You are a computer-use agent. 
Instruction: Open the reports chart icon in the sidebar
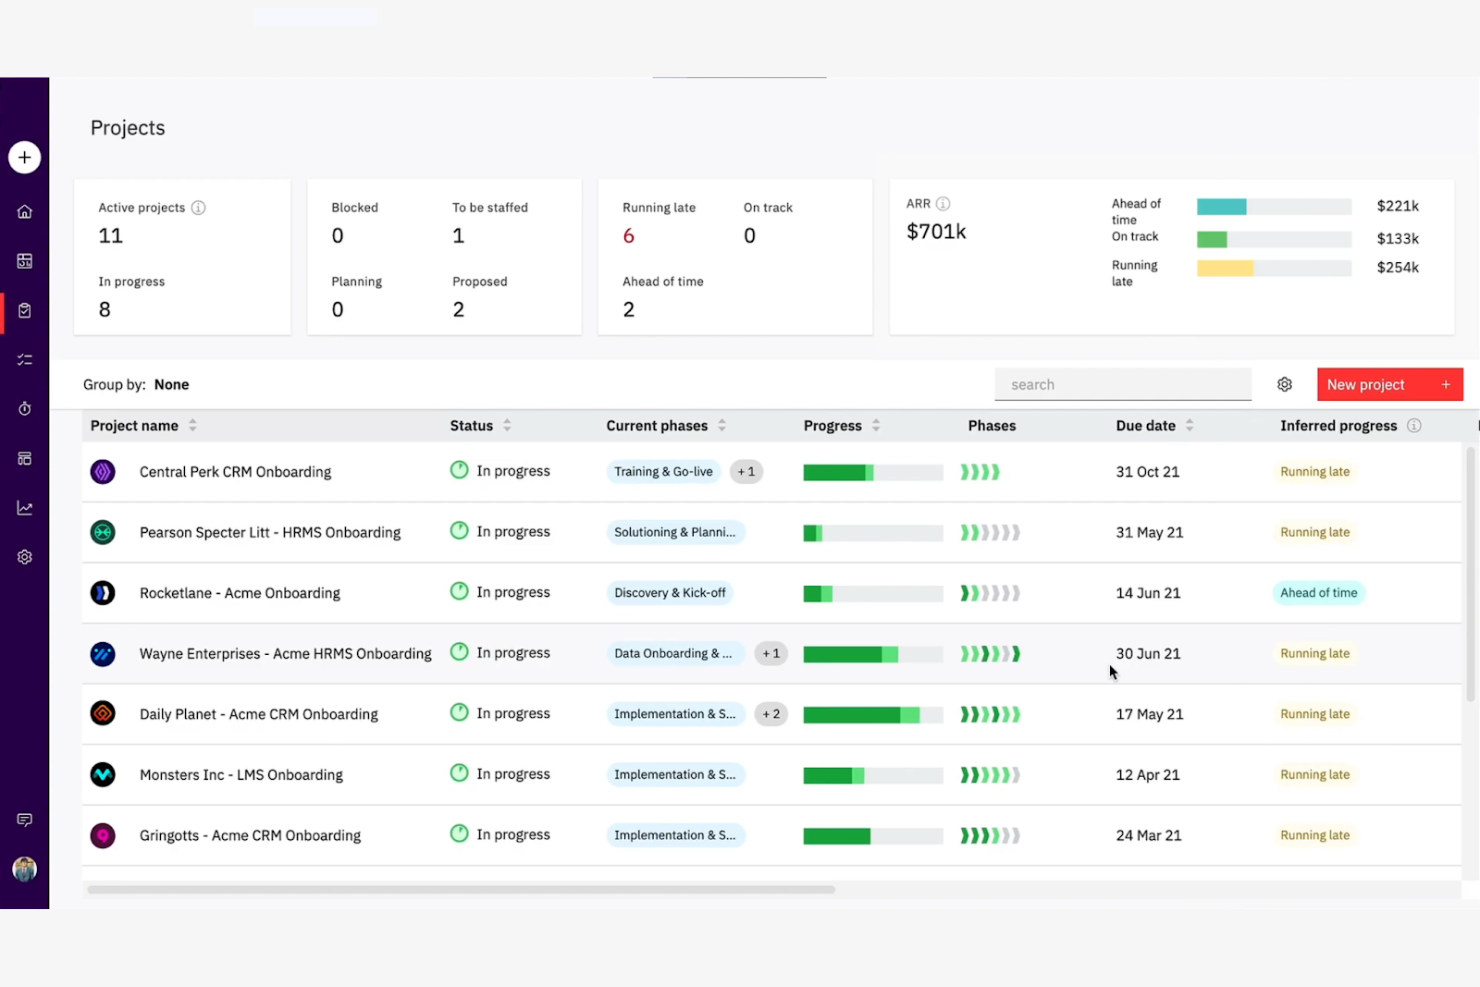pos(24,508)
